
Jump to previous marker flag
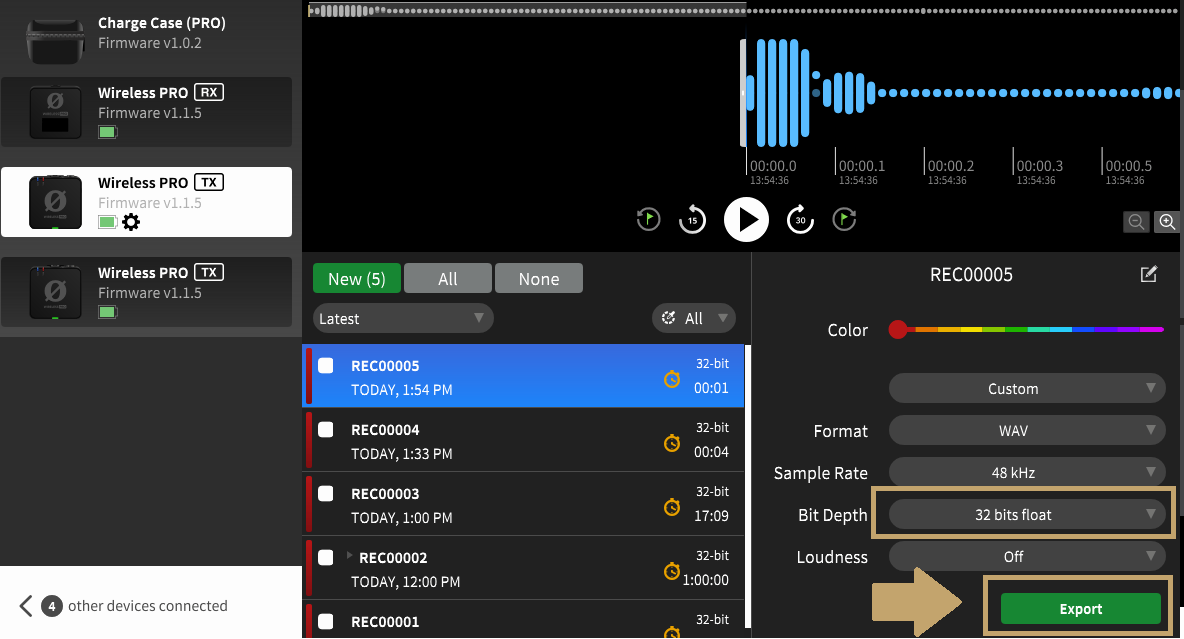[649, 219]
